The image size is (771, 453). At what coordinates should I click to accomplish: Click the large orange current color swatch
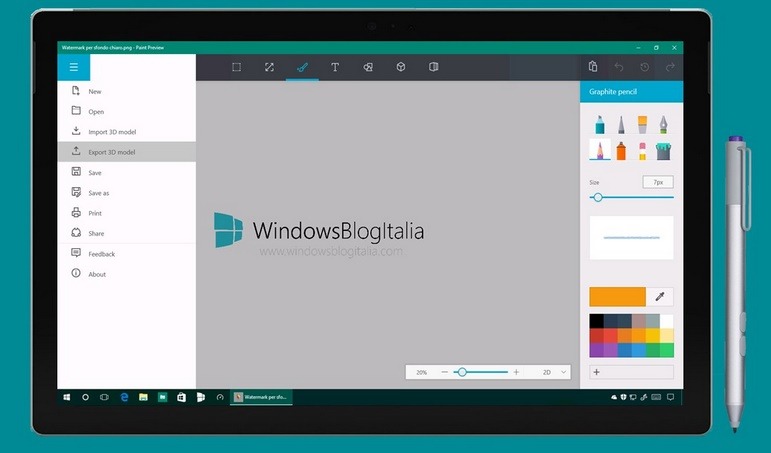[618, 297]
